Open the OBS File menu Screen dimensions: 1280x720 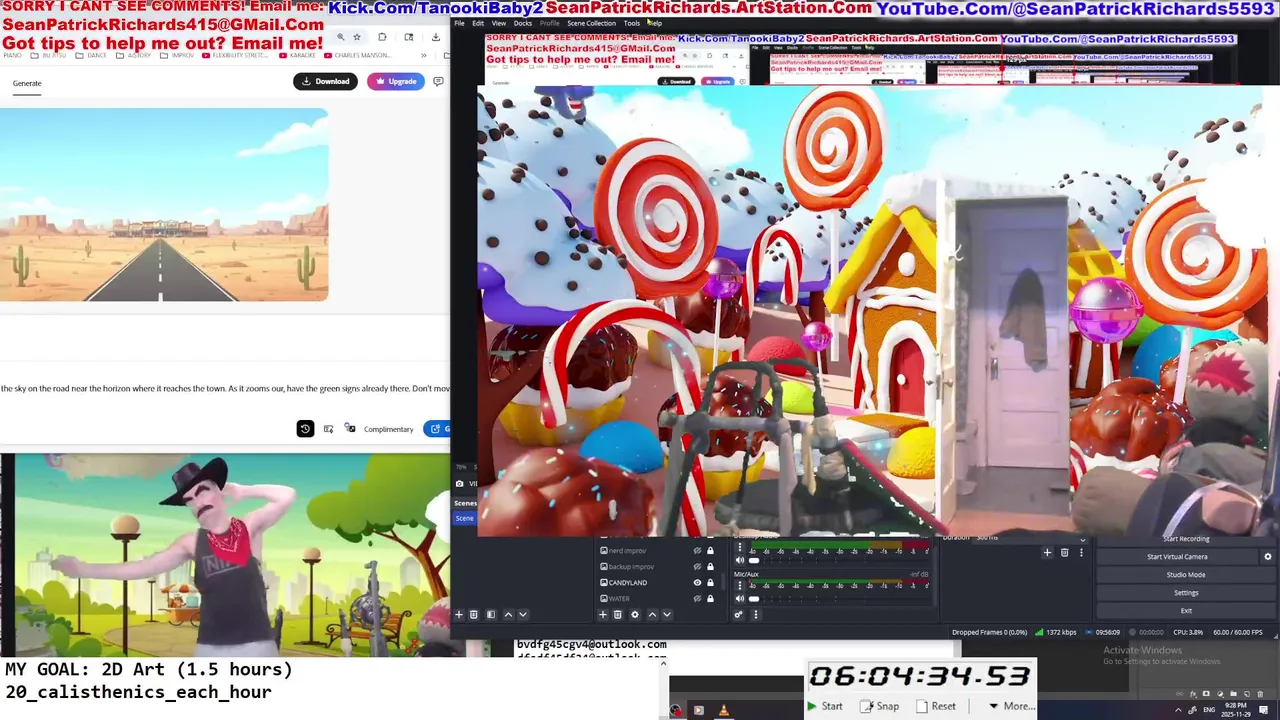click(460, 23)
